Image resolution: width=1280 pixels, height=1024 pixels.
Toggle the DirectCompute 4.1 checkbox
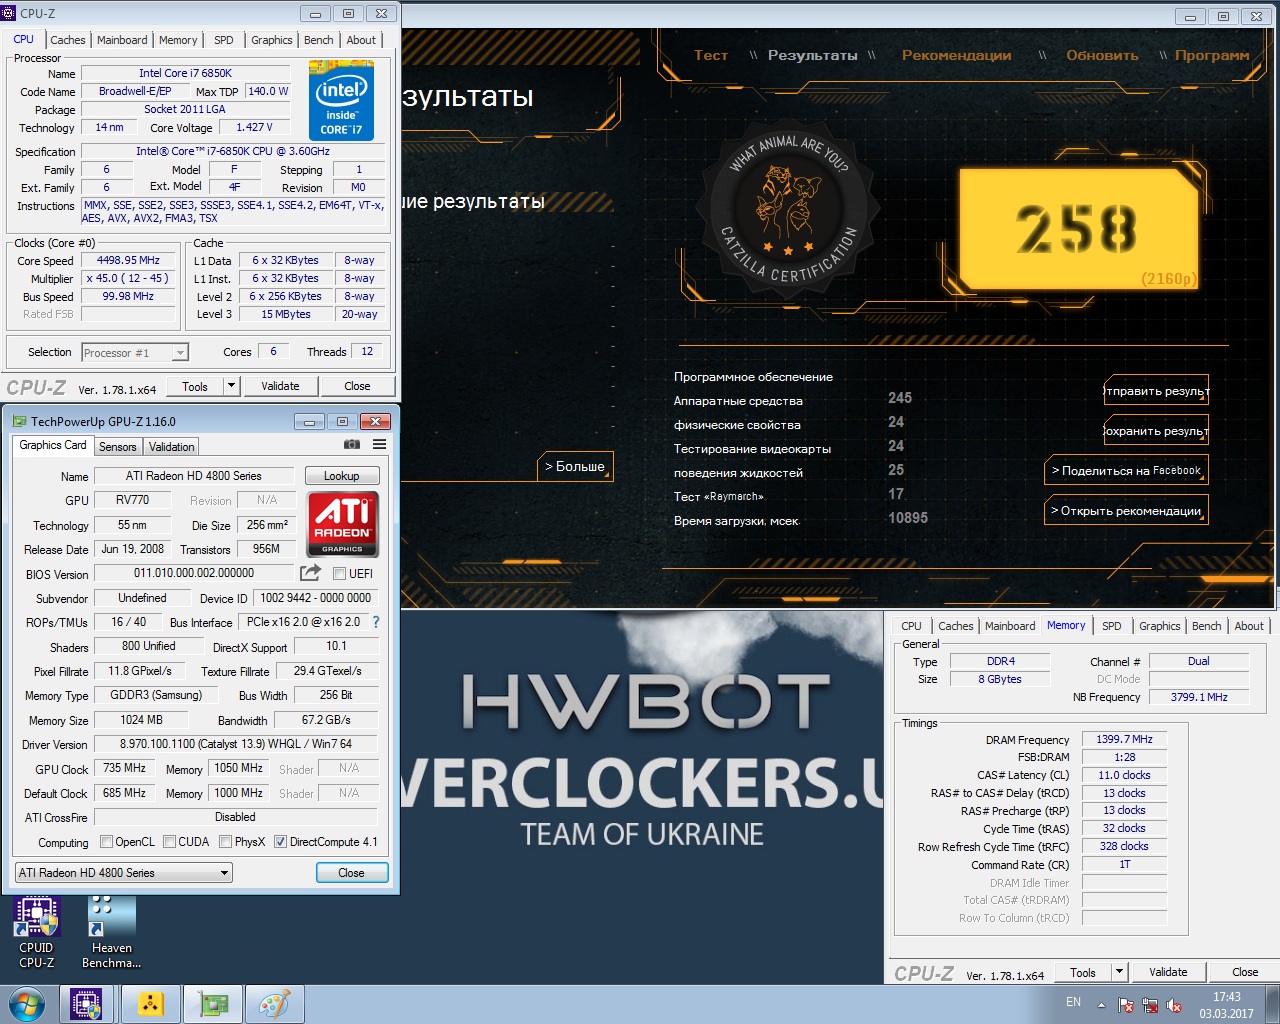click(x=280, y=841)
